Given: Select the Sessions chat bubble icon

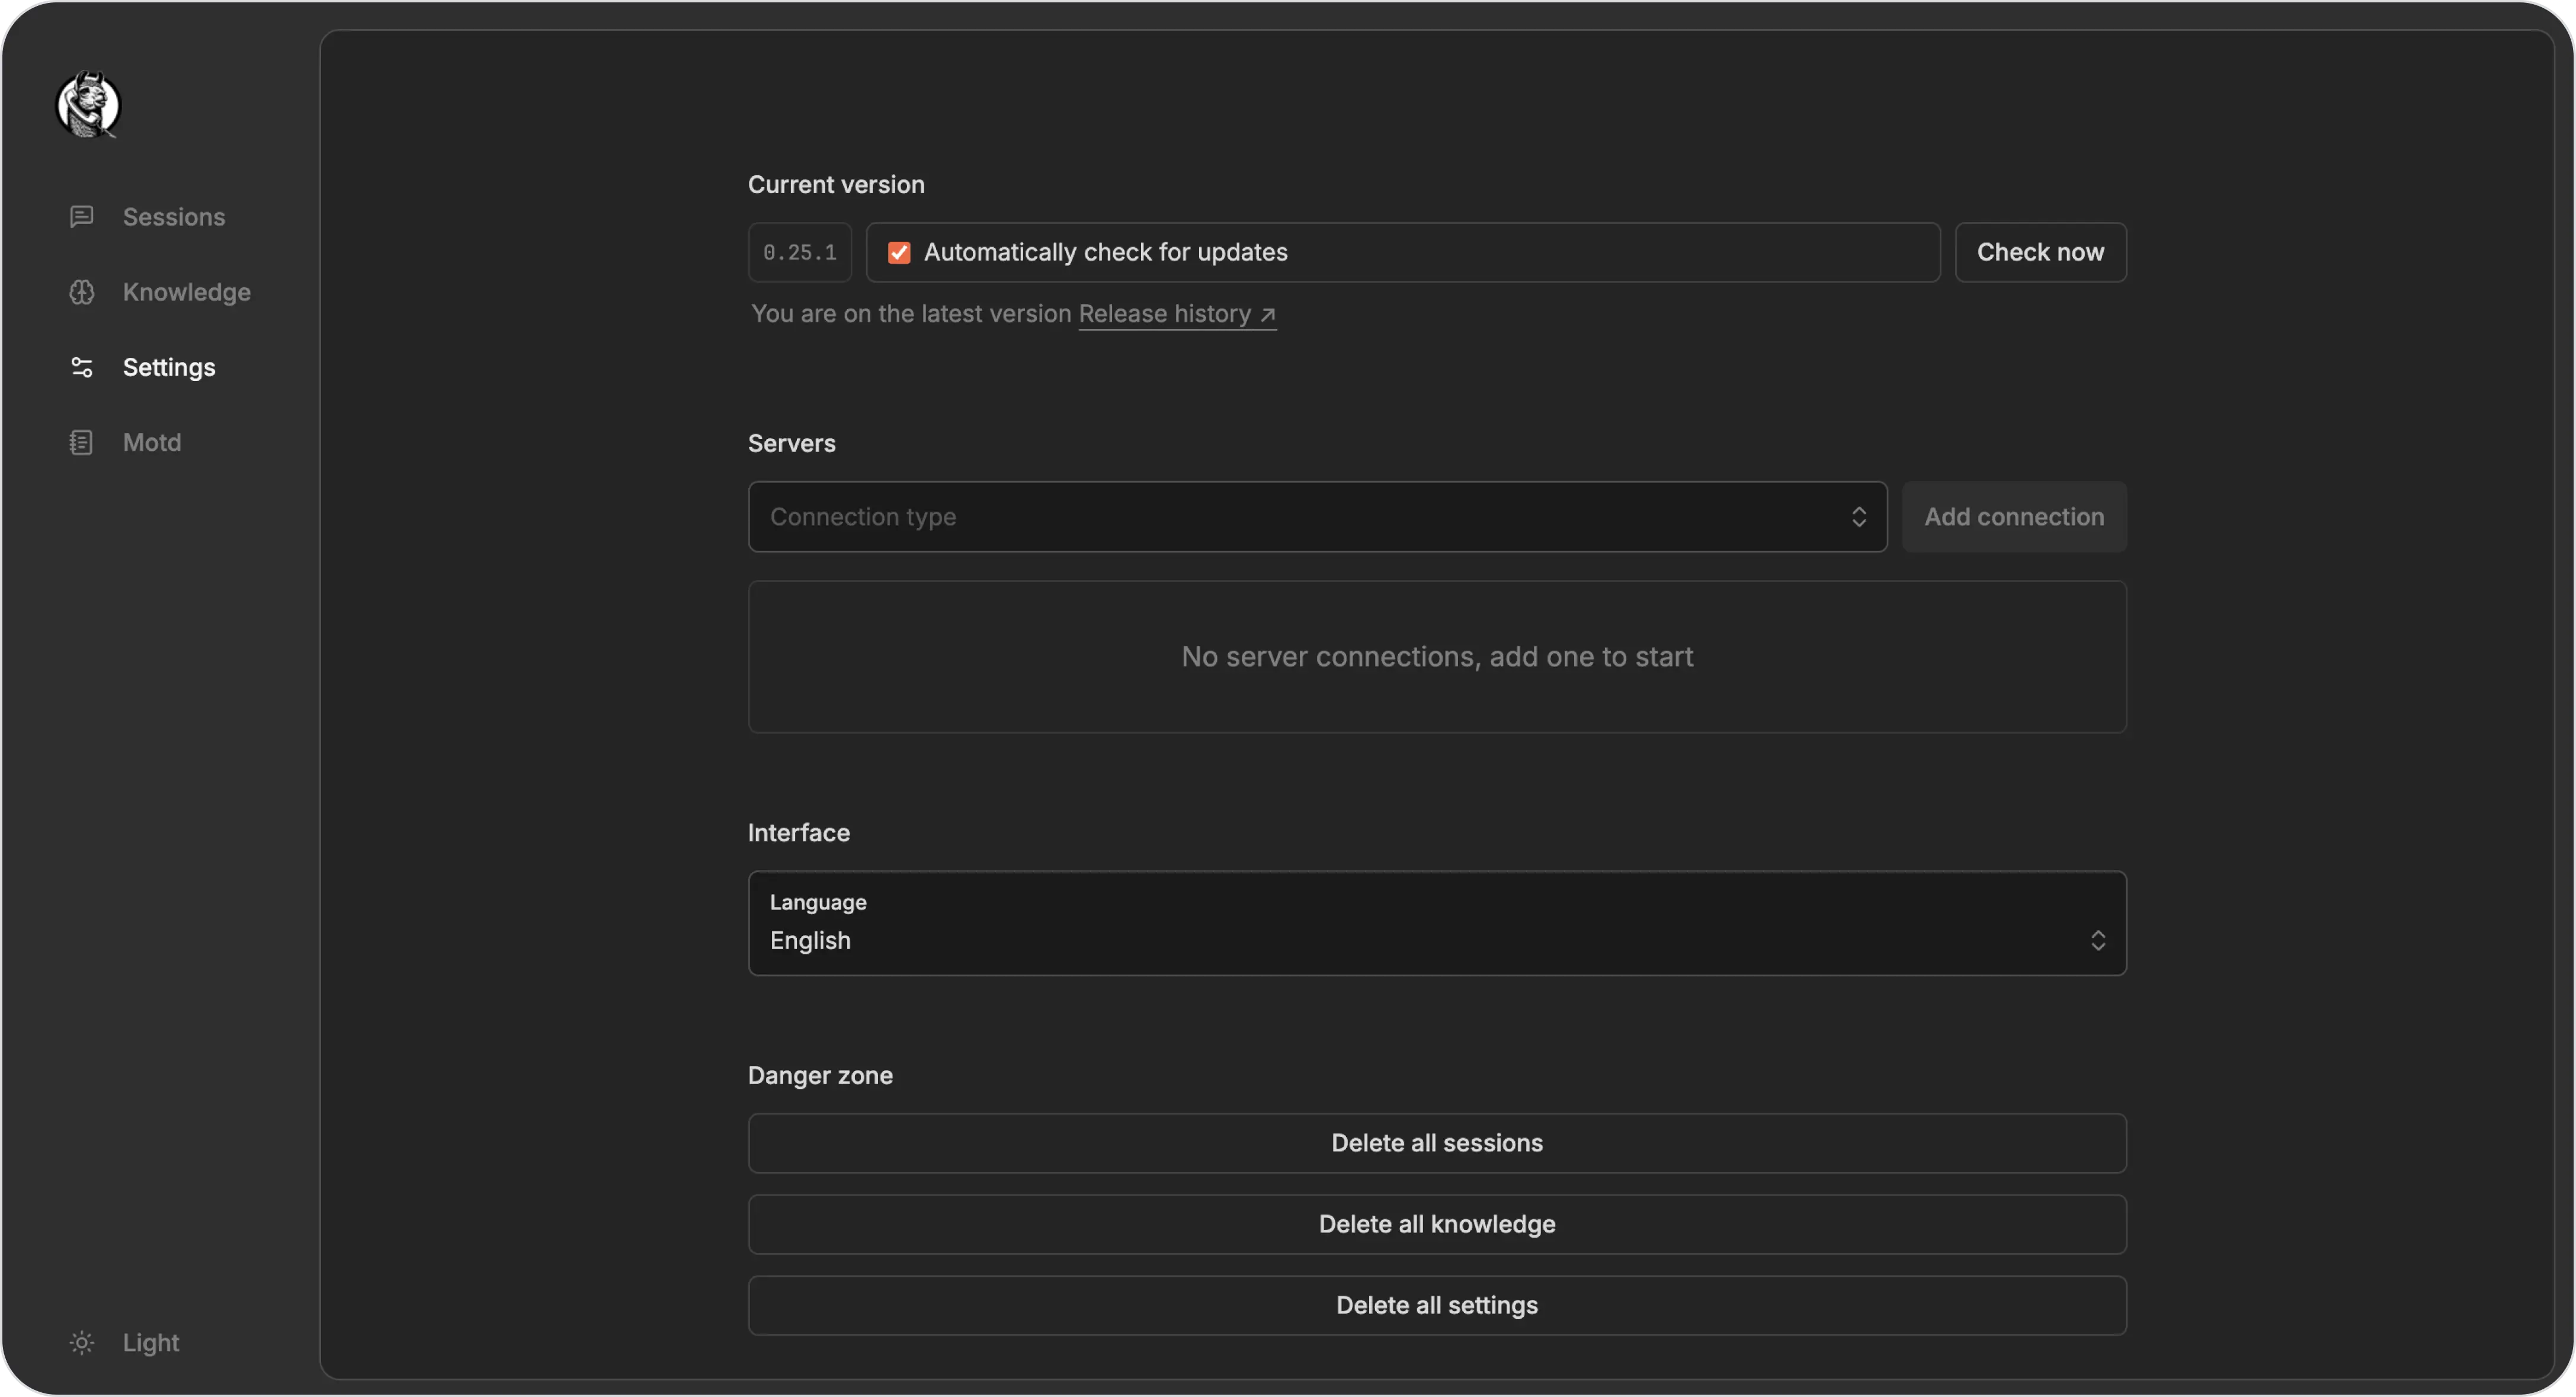Looking at the screenshot, I should pos(83,216).
